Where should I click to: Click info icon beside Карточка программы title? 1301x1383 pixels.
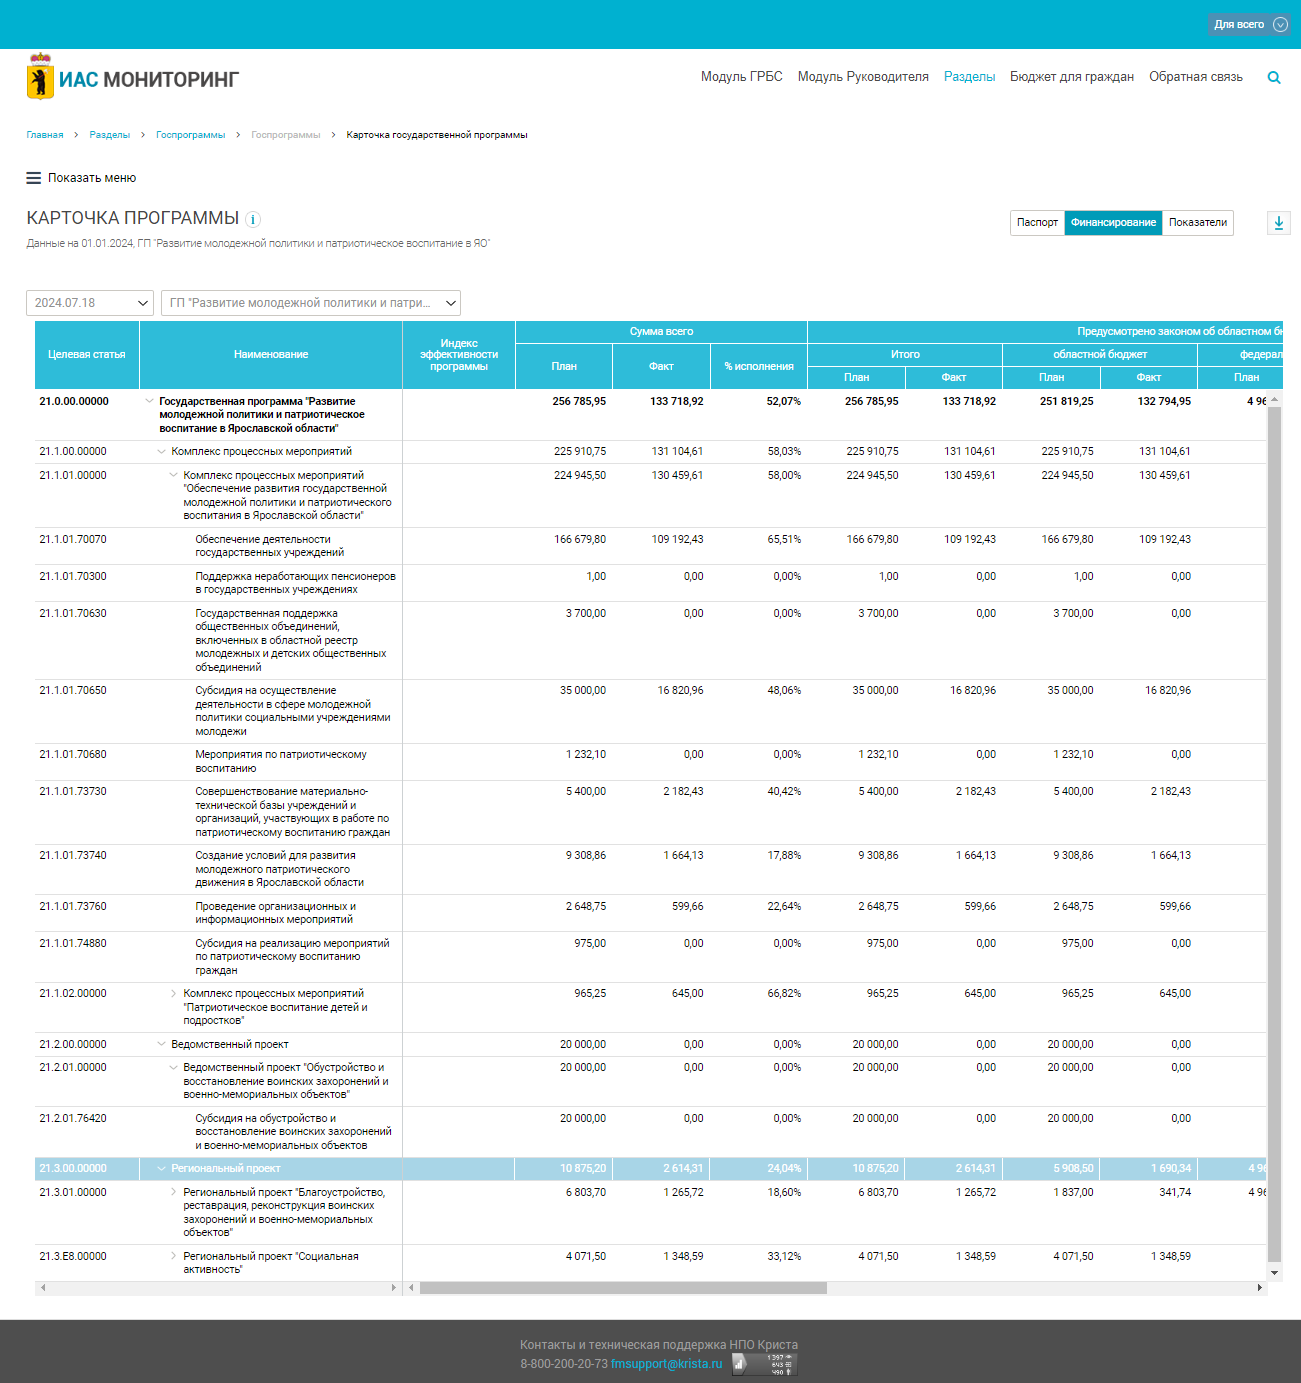point(253,219)
